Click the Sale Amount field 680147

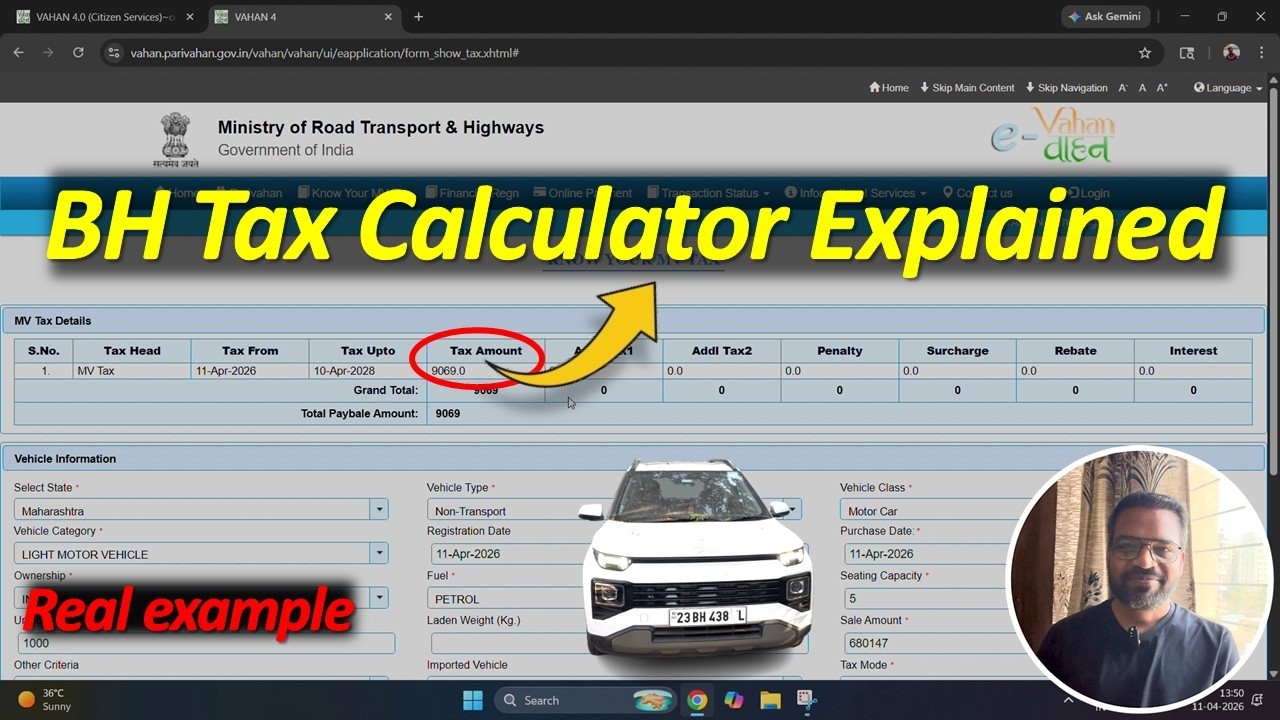930,642
